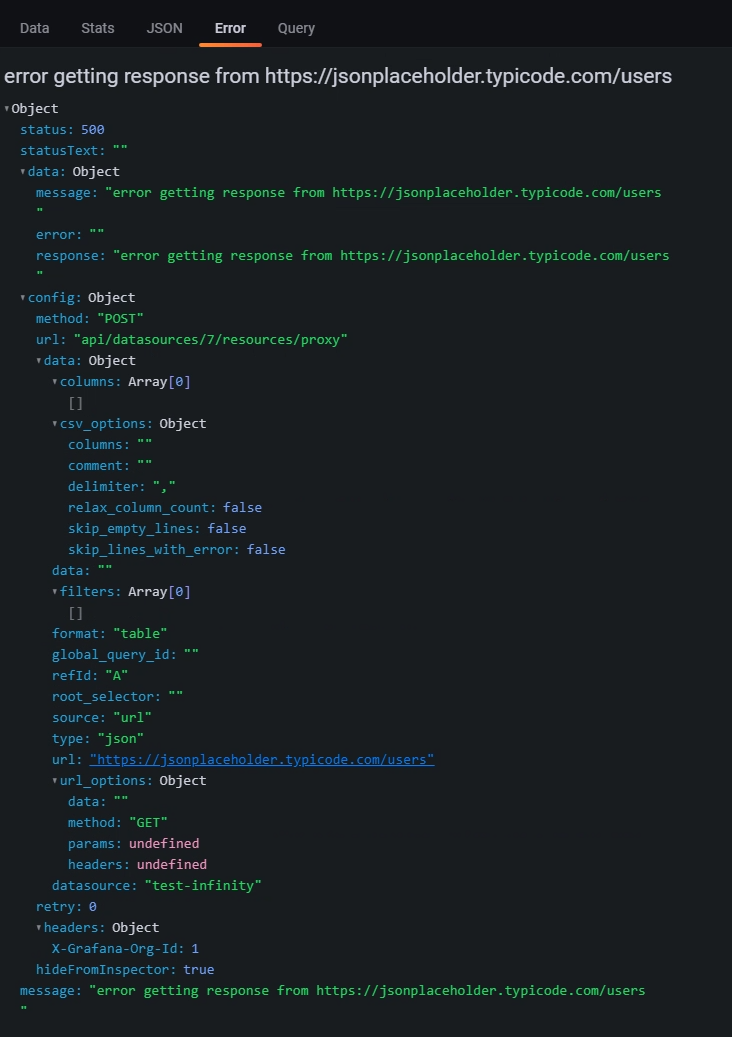Click the headers: undefined row
Viewport: 732px width, 1037px height.
(x=138, y=864)
